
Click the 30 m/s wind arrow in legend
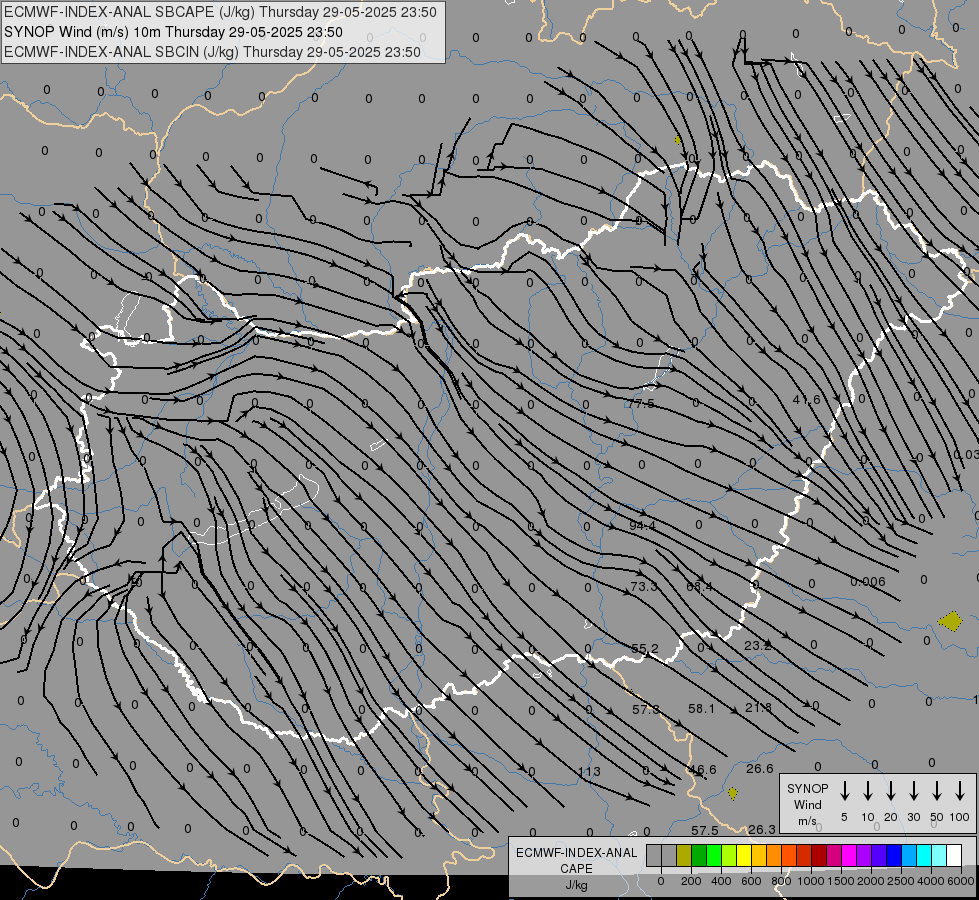pos(913,791)
